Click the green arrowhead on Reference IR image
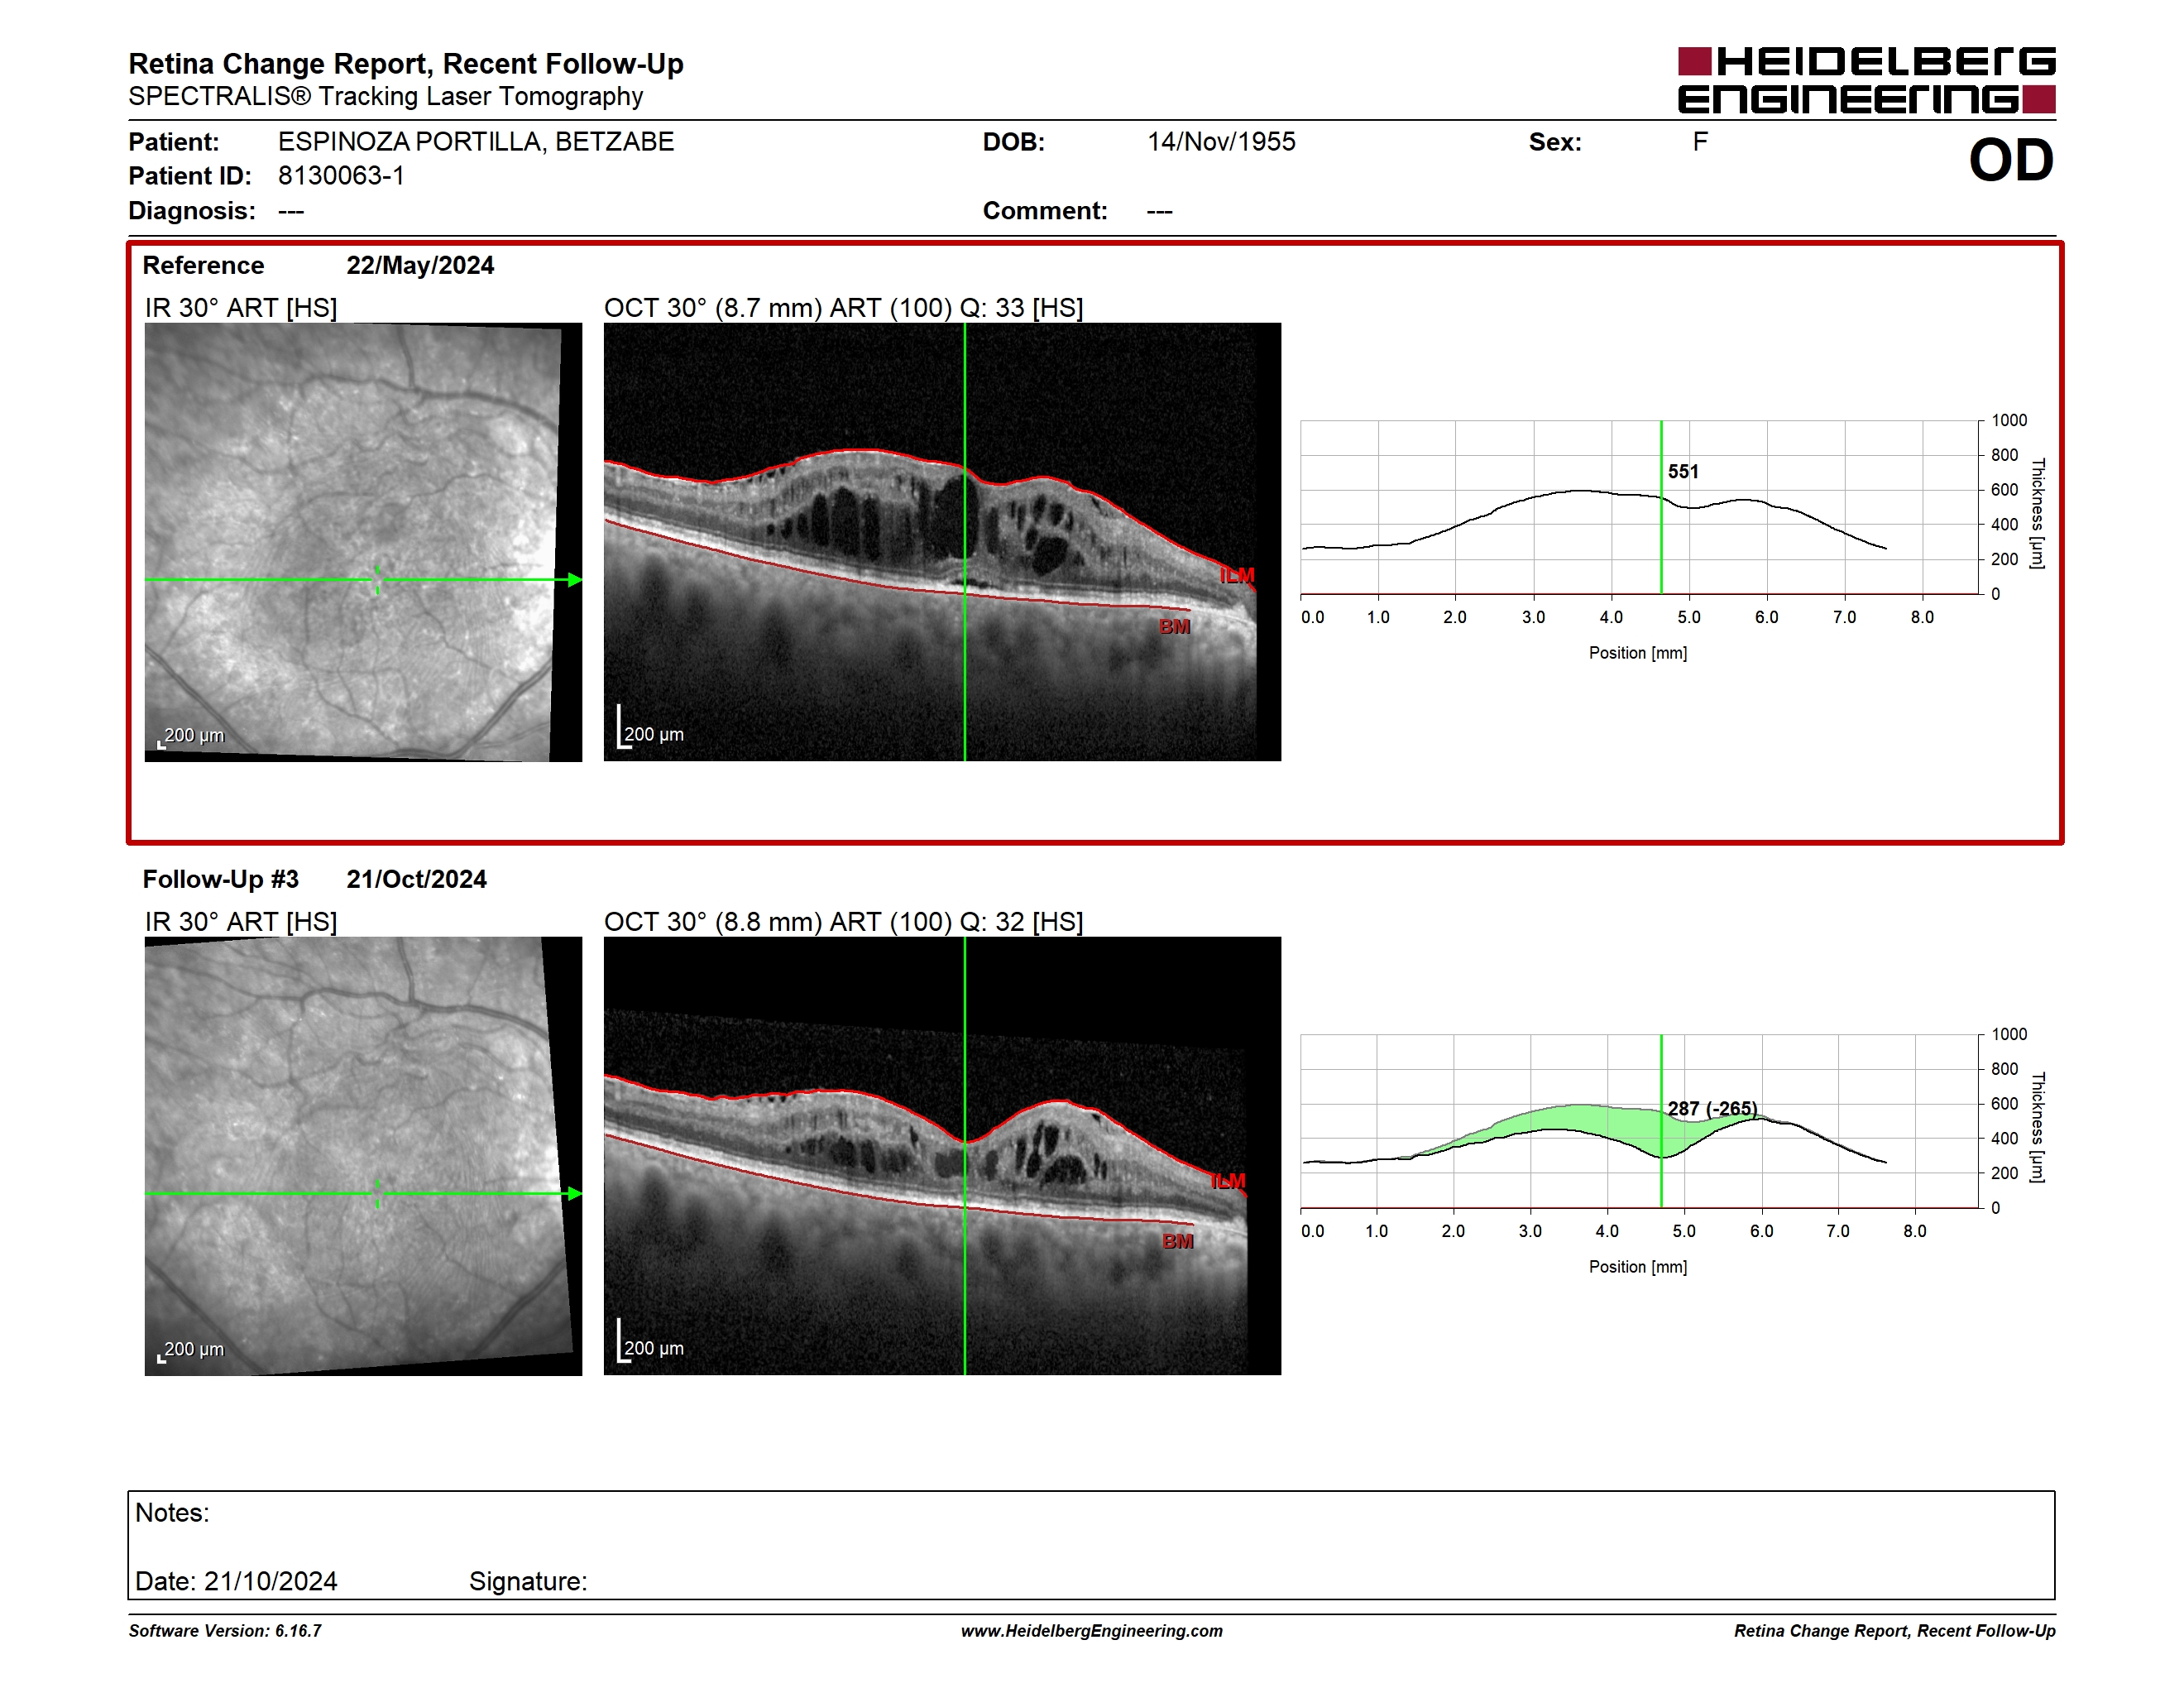The width and height of the screenshot is (2184, 1688). [x=575, y=580]
